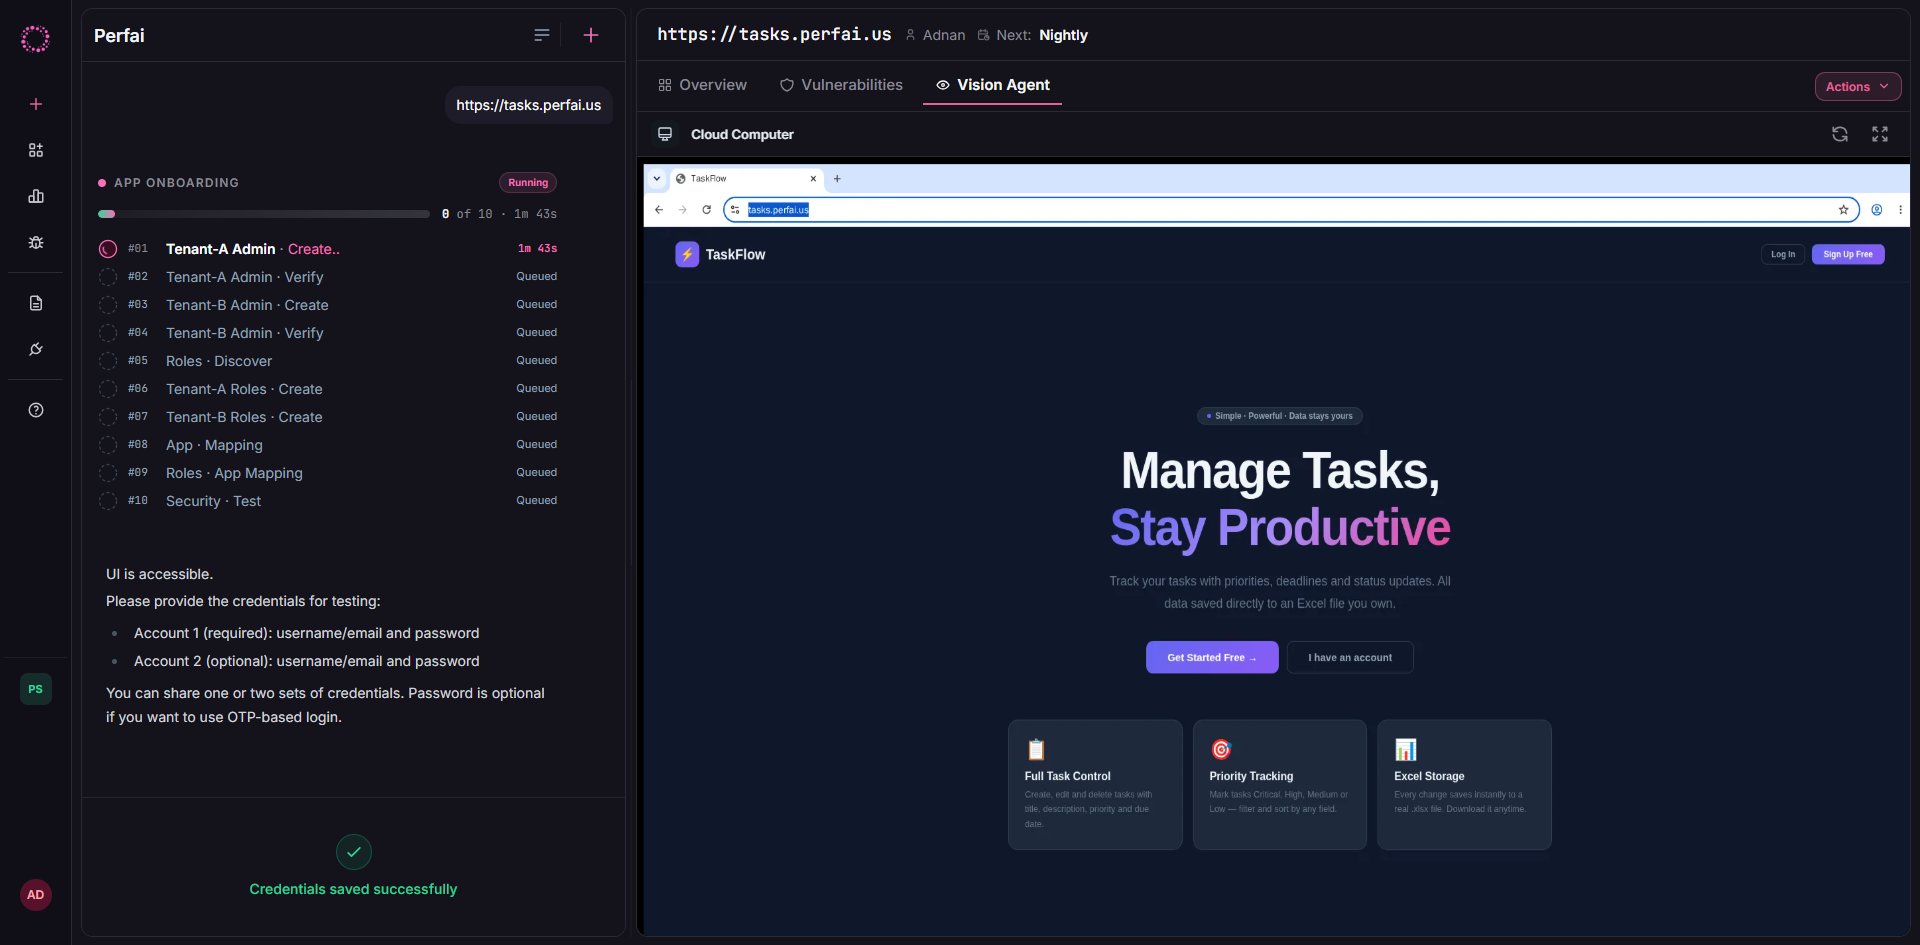This screenshot has height=945, width=1920.
Task: Click the Running status badge
Action: click(528, 183)
